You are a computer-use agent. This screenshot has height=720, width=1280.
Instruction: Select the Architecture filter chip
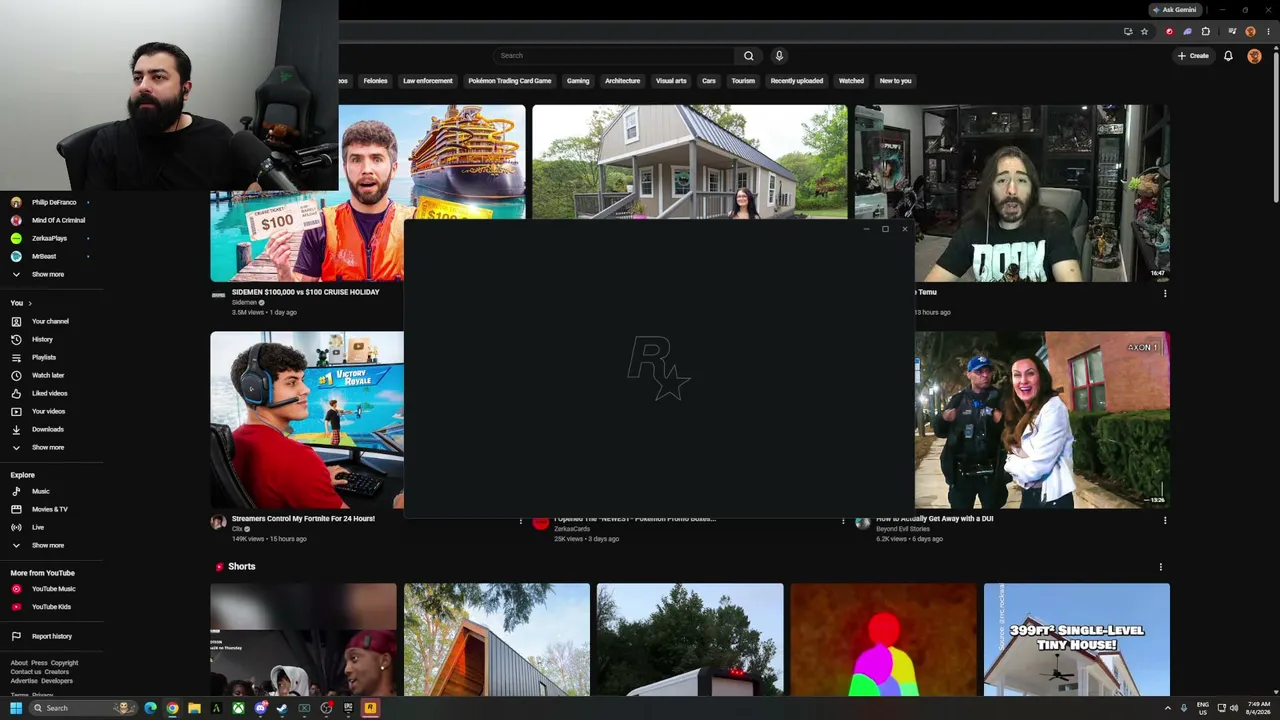pyautogui.click(x=622, y=81)
